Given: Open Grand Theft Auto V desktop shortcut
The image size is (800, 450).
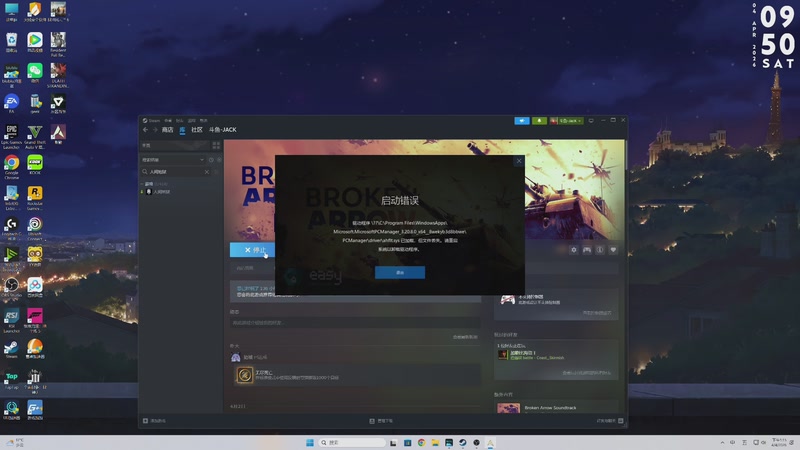Looking at the screenshot, I should tap(35, 136).
